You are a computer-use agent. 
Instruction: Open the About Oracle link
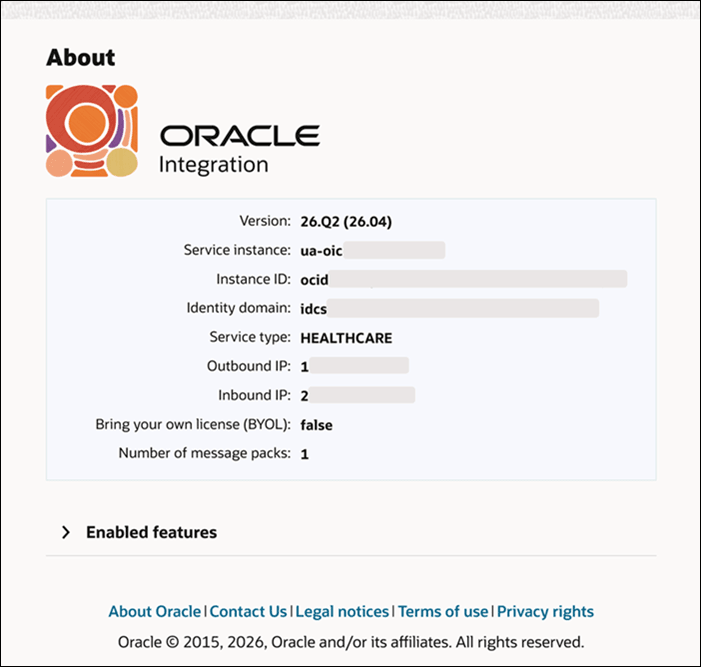coord(155,611)
